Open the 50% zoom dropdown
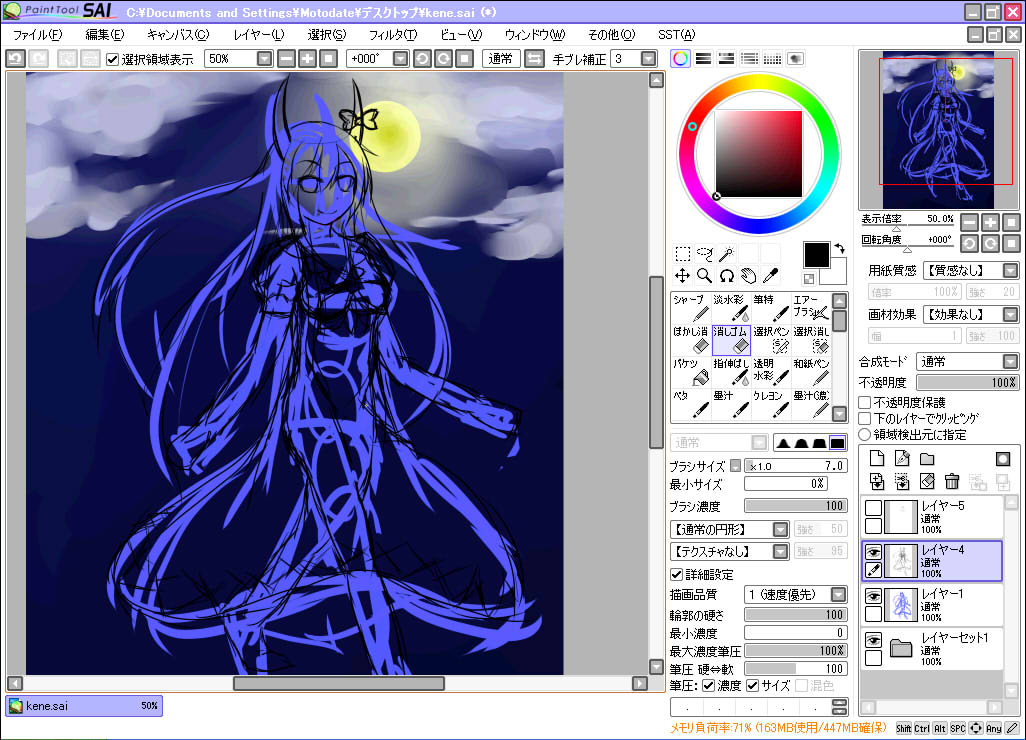 point(264,59)
